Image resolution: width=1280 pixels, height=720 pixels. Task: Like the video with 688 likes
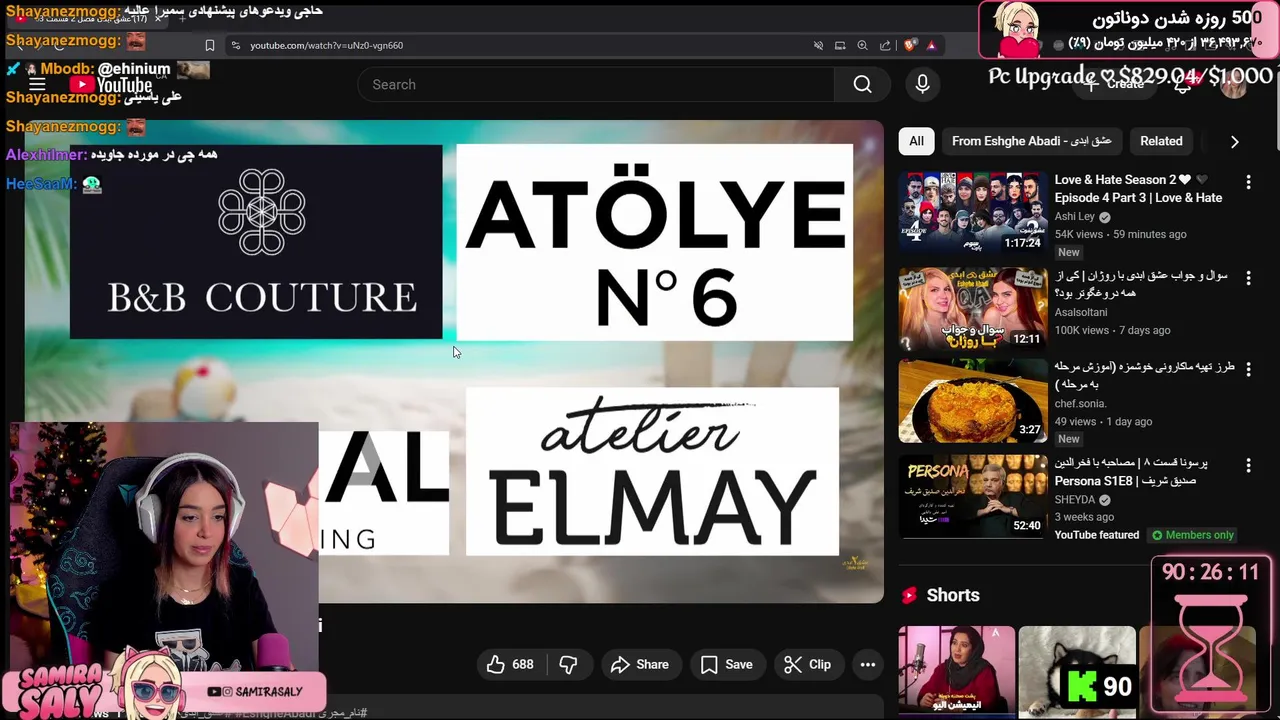point(510,664)
